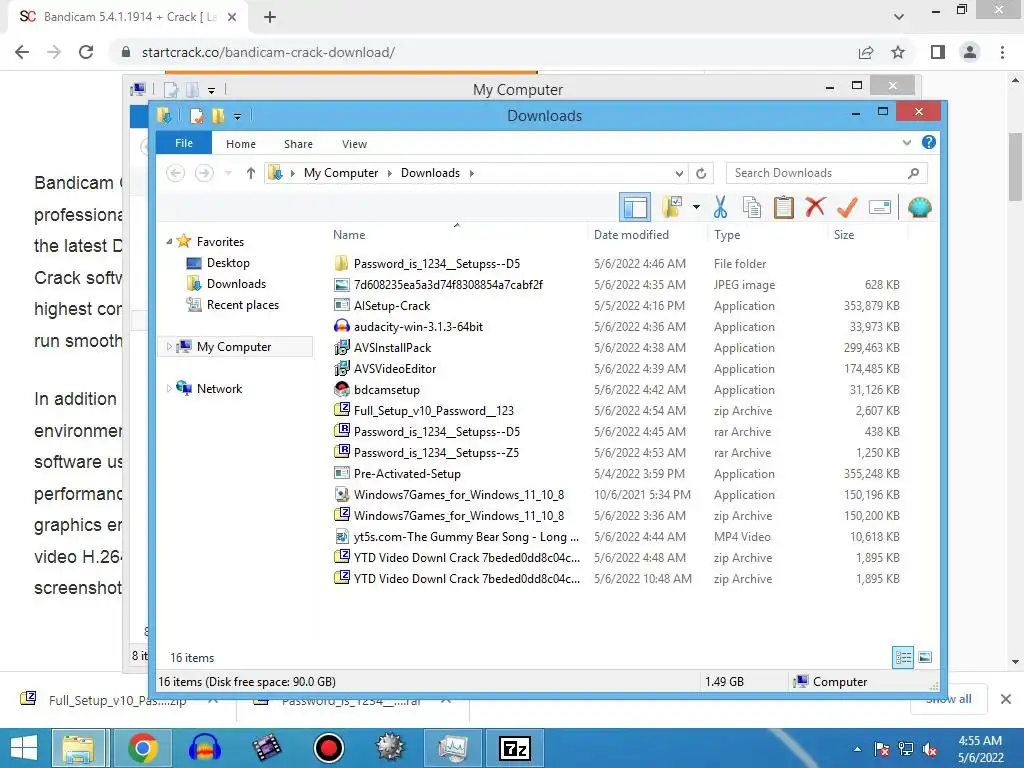Viewport: 1024px width, 768px height.
Task: Open the address bar history dropdown
Action: tap(679, 173)
